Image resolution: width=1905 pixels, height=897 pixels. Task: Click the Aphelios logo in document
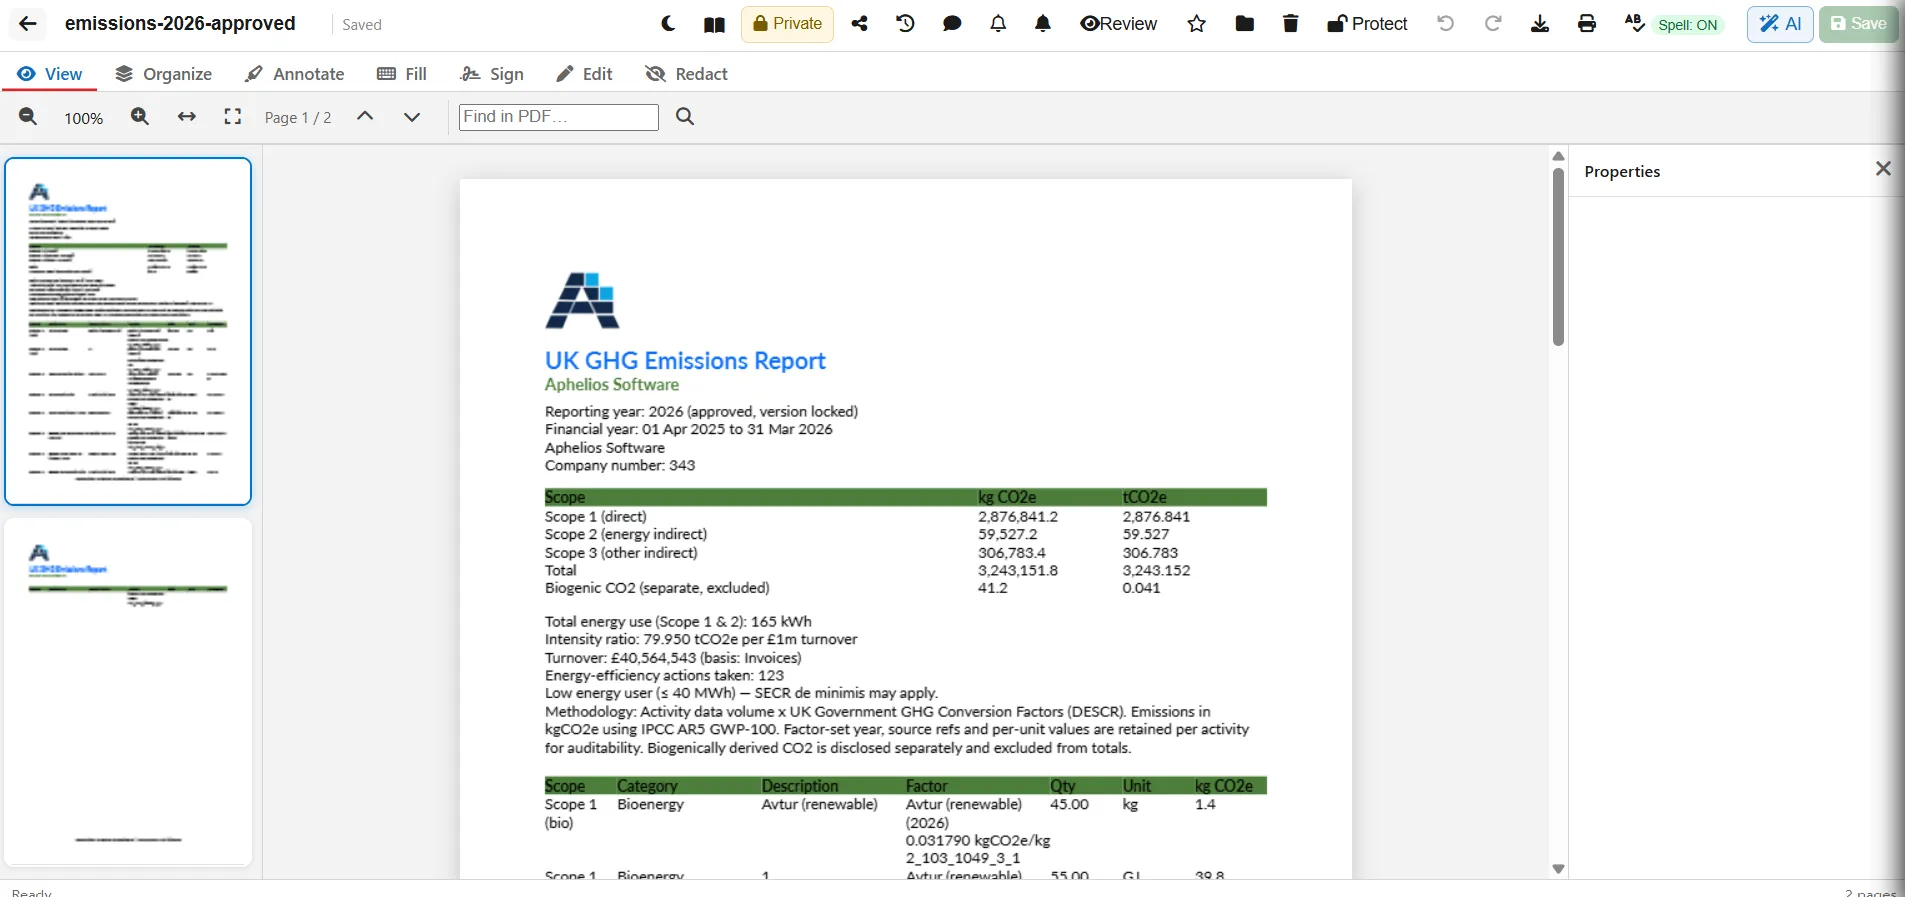pos(582,300)
